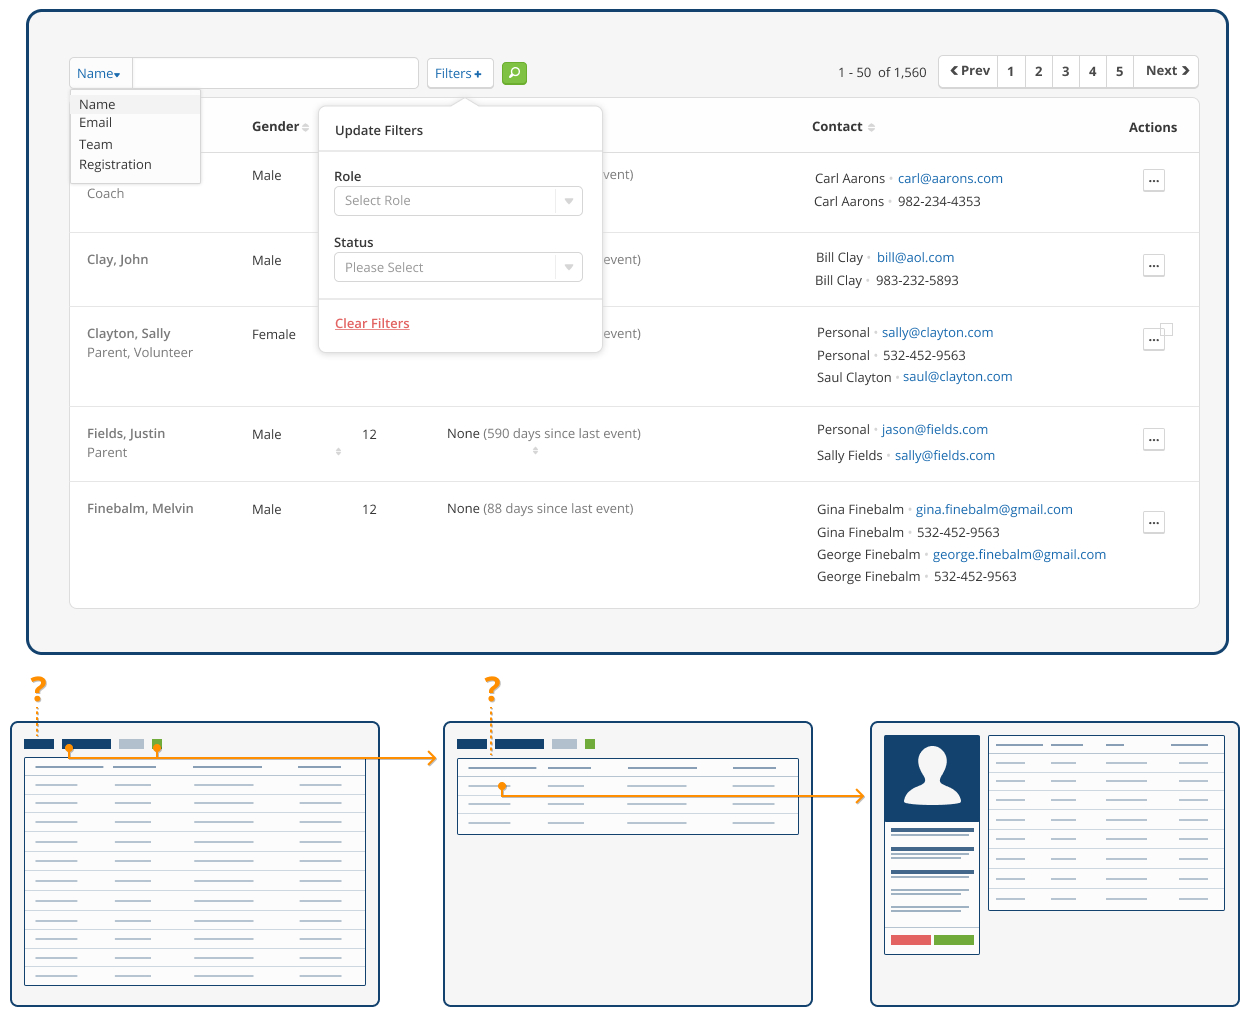Sort by Gender column arrows
Image resolution: width=1259 pixels, height=1023 pixels.
pos(305,128)
